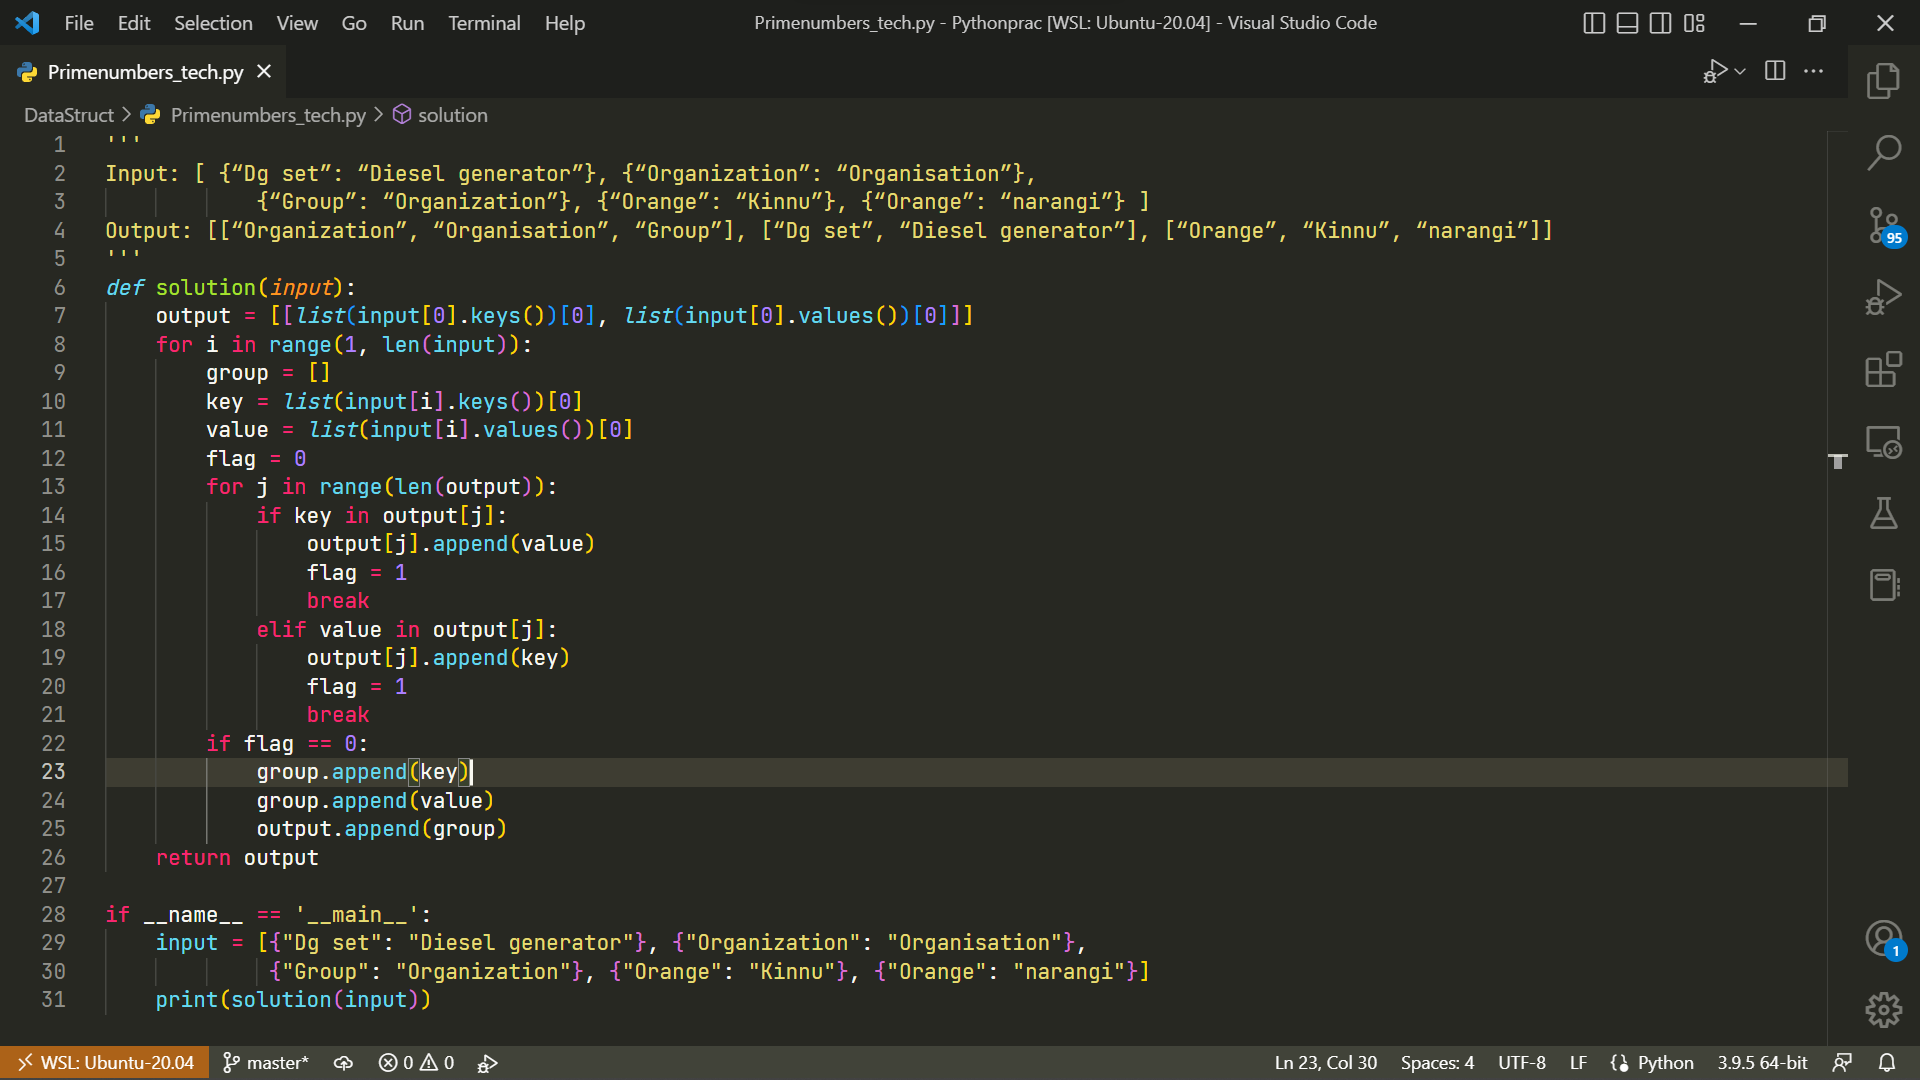Viewport: 1920px width, 1080px height.
Task: Click the Spaces: 4 indentation setting
Action: (1437, 1062)
